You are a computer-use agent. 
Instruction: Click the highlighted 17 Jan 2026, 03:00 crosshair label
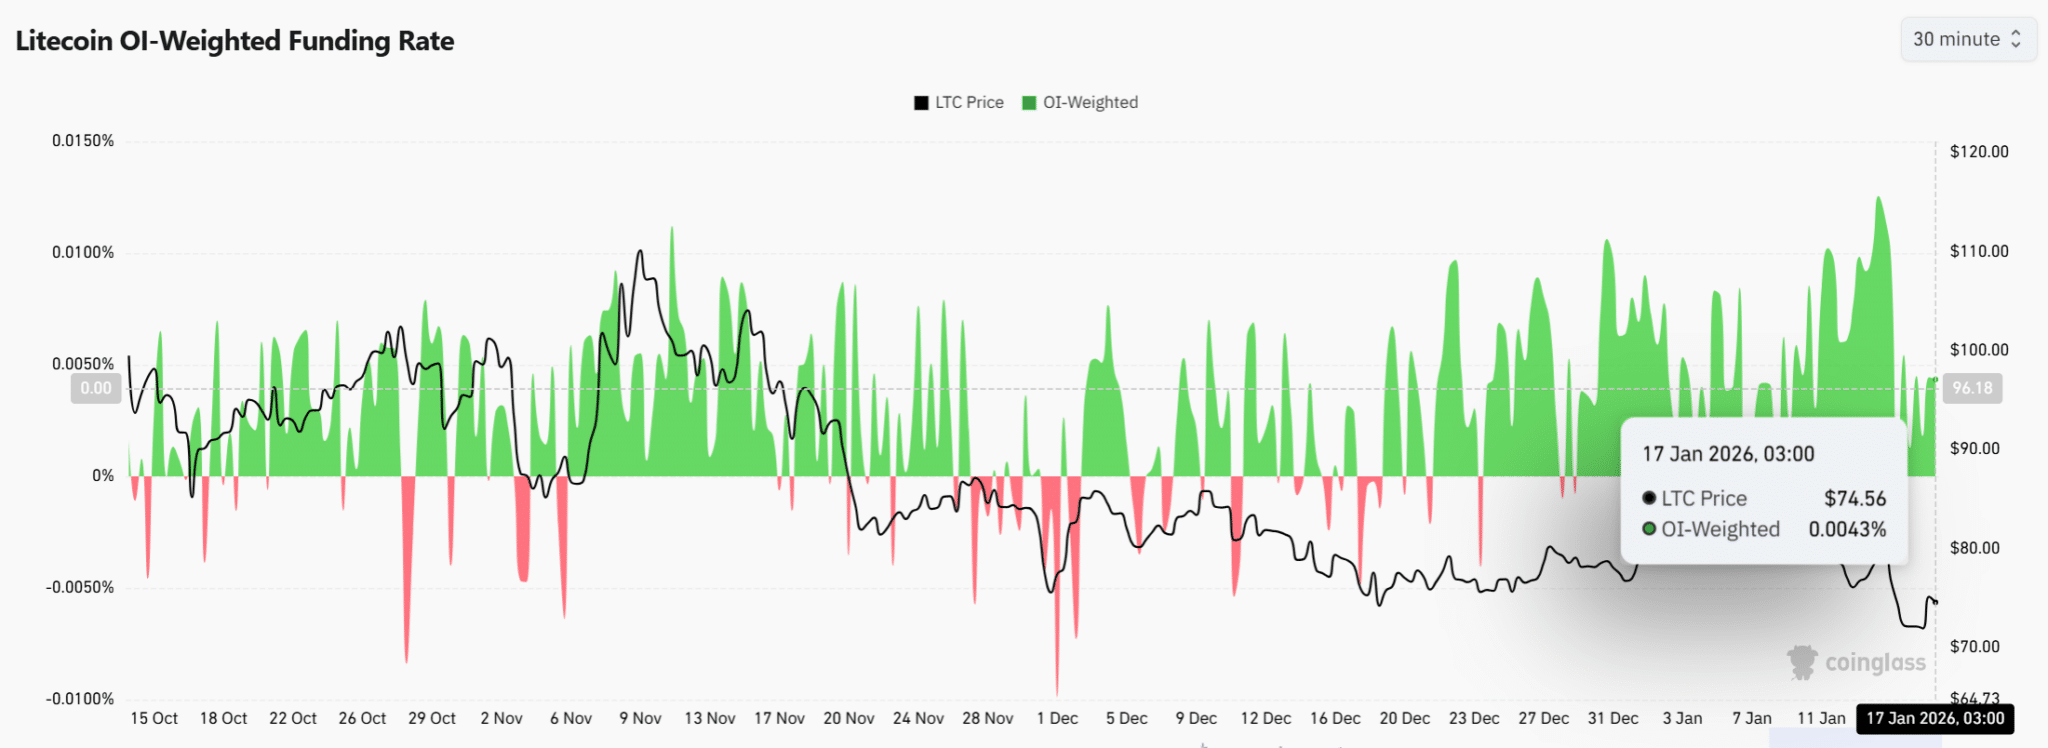(x=1934, y=718)
